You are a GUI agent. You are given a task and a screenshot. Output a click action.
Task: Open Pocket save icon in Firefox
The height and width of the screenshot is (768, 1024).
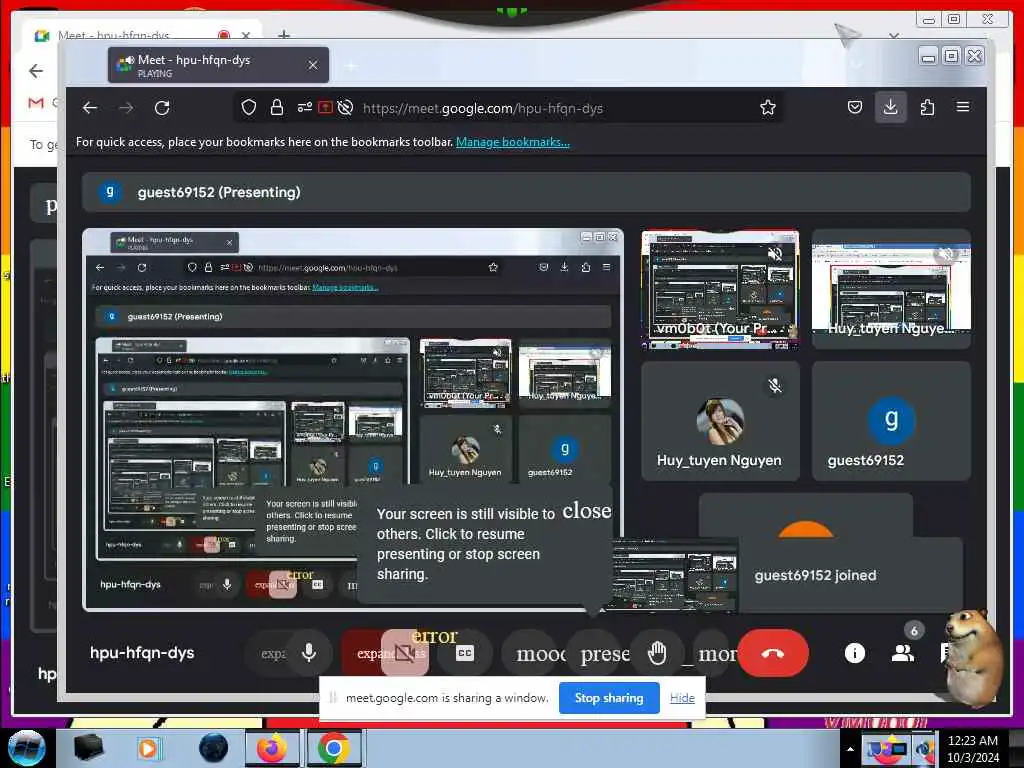pyautogui.click(x=855, y=107)
